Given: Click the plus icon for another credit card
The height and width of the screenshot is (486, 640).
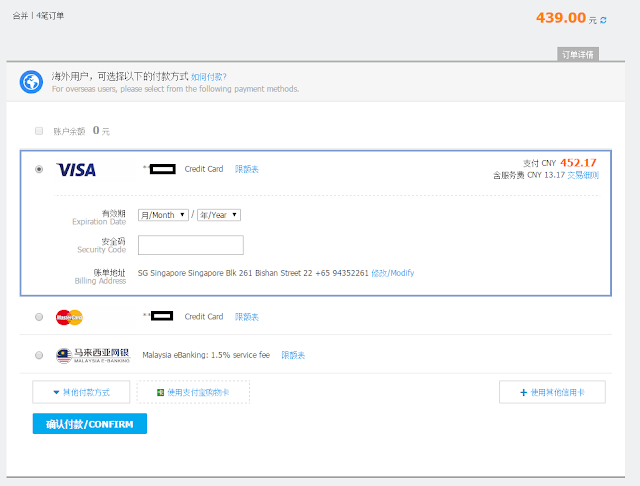Looking at the screenshot, I should pos(524,393).
